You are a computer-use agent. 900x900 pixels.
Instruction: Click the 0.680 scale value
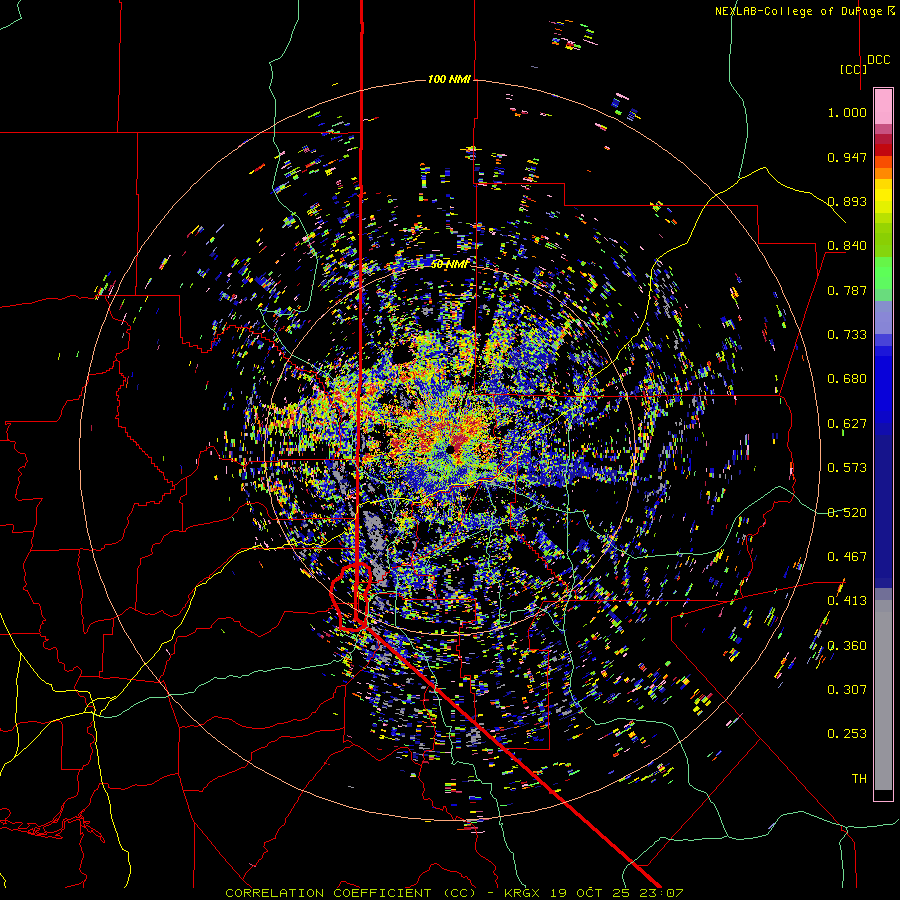[847, 379]
